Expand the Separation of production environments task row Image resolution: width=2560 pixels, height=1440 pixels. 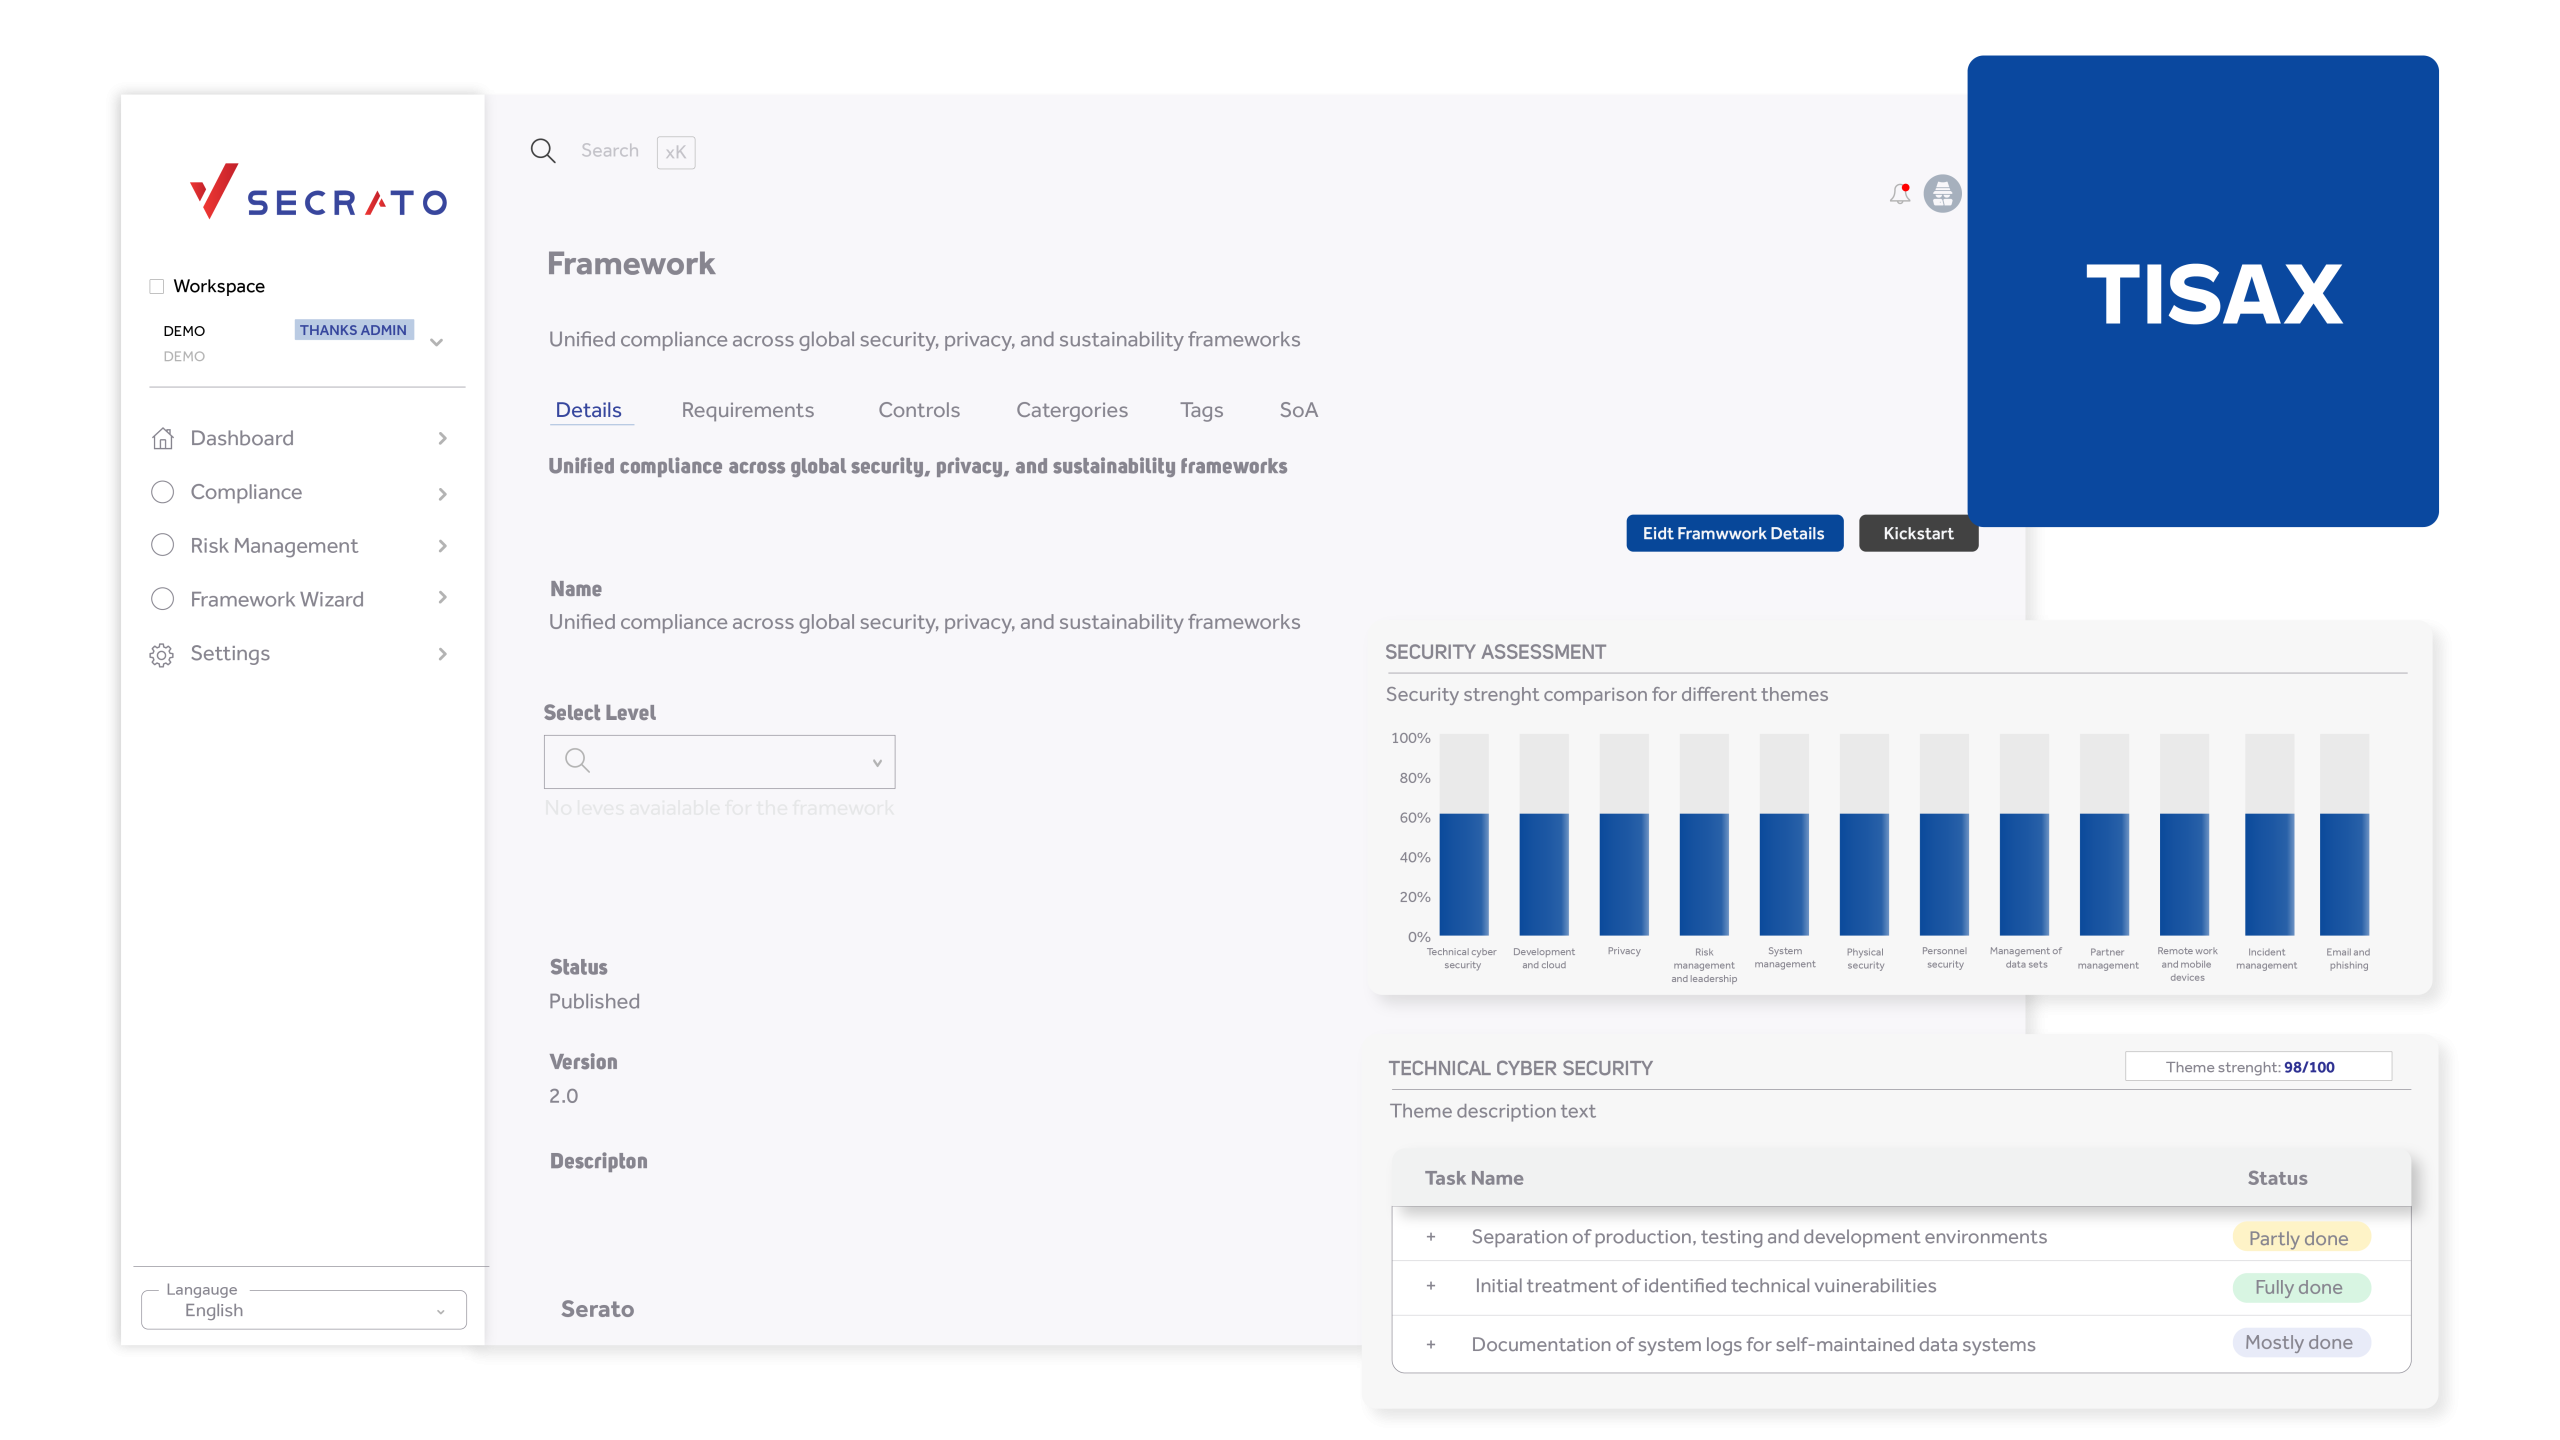(1431, 1238)
